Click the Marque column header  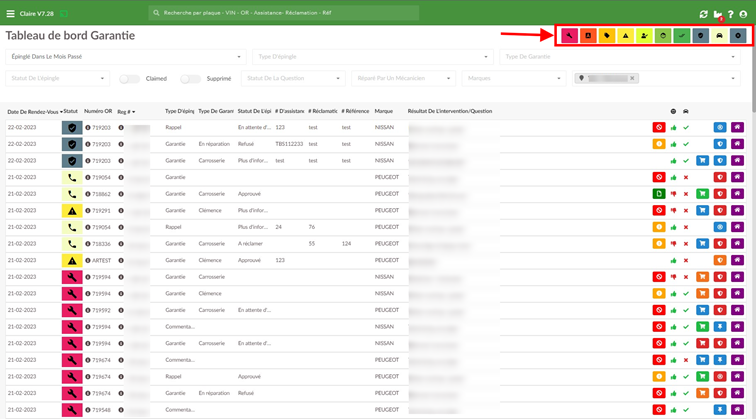[x=384, y=111]
